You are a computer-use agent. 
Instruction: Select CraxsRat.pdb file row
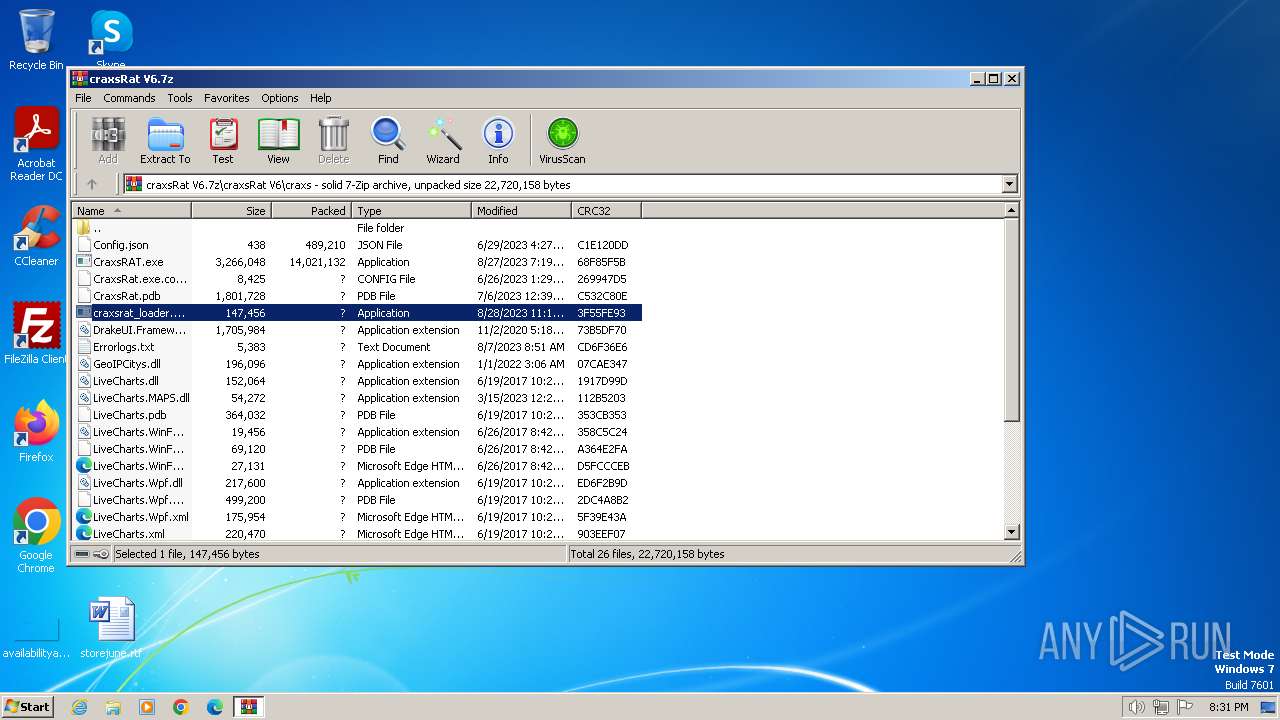(357, 296)
